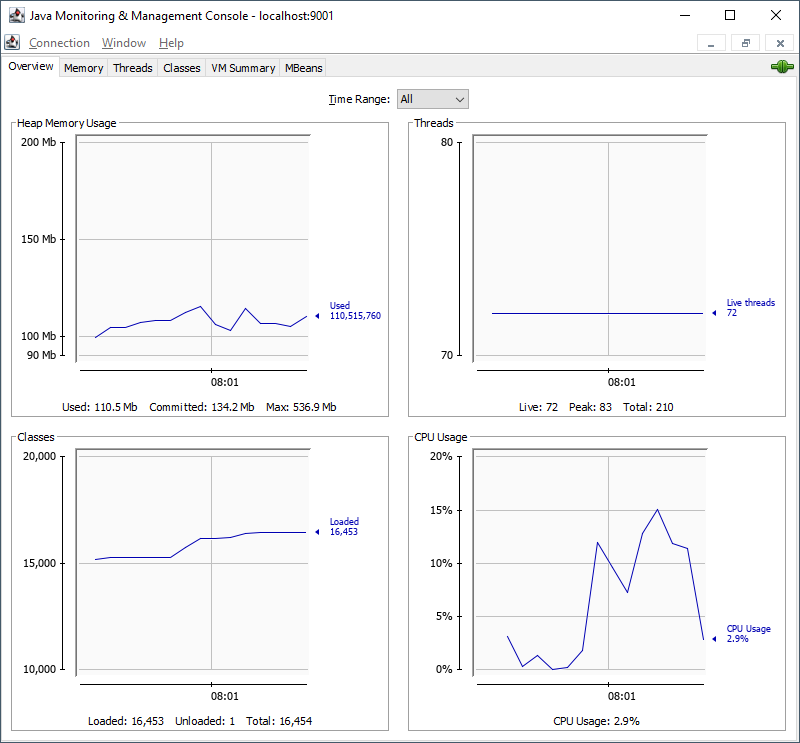Click the green connection status icon

[781, 67]
